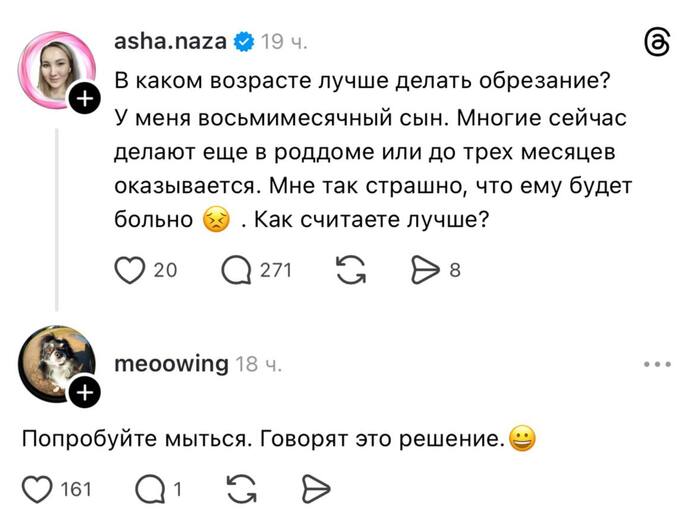The image size is (700, 520).
Task: Repost the asha.naza thread
Action: 351,270
